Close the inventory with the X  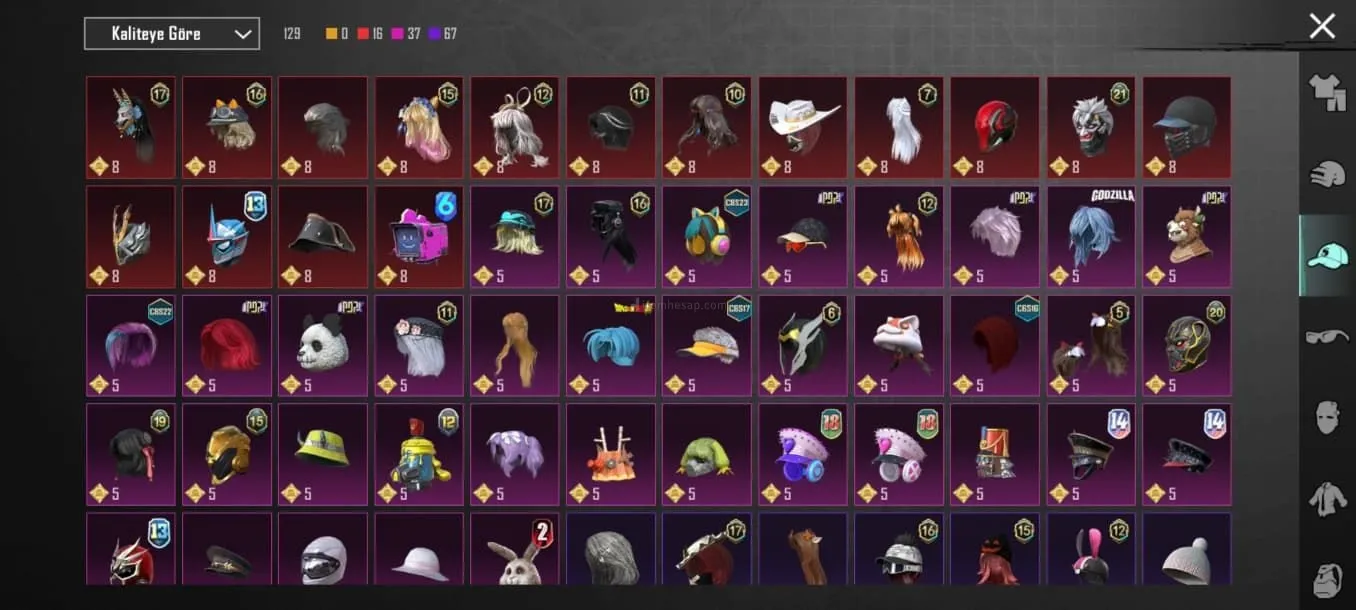tap(1322, 27)
